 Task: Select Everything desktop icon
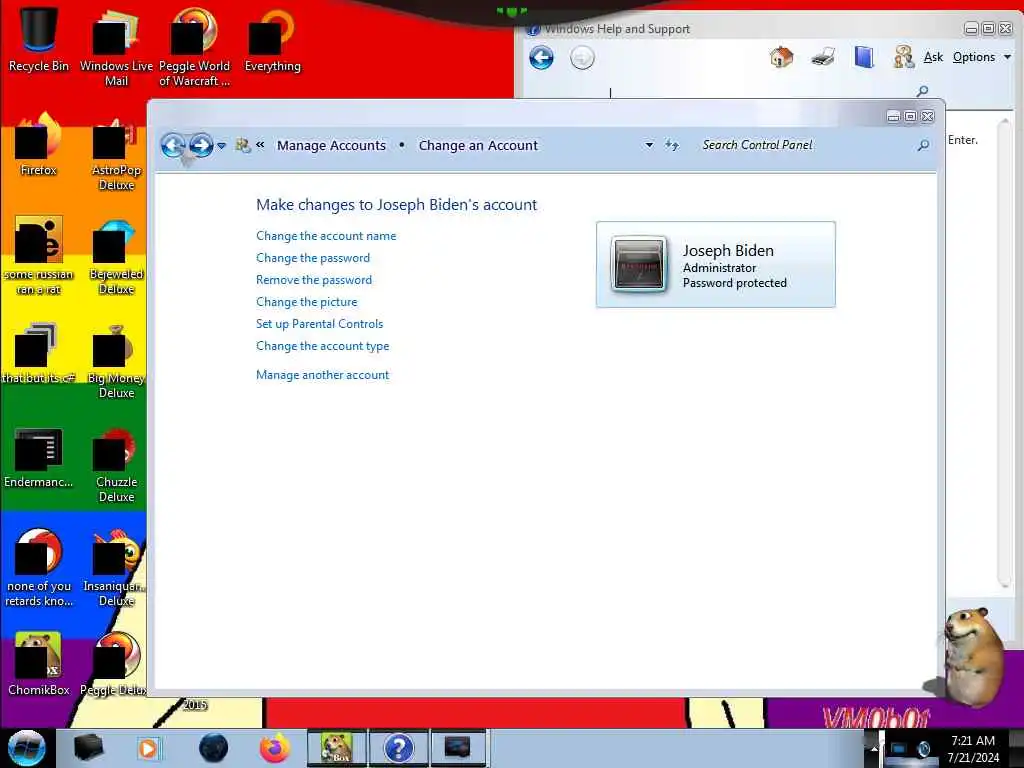[272, 39]
